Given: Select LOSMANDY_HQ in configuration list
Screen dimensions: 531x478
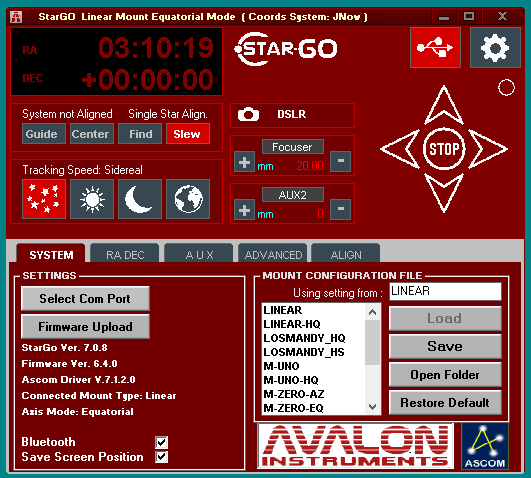Looking at the screenshot, I should pyautogui.click(x=313, y=338).
